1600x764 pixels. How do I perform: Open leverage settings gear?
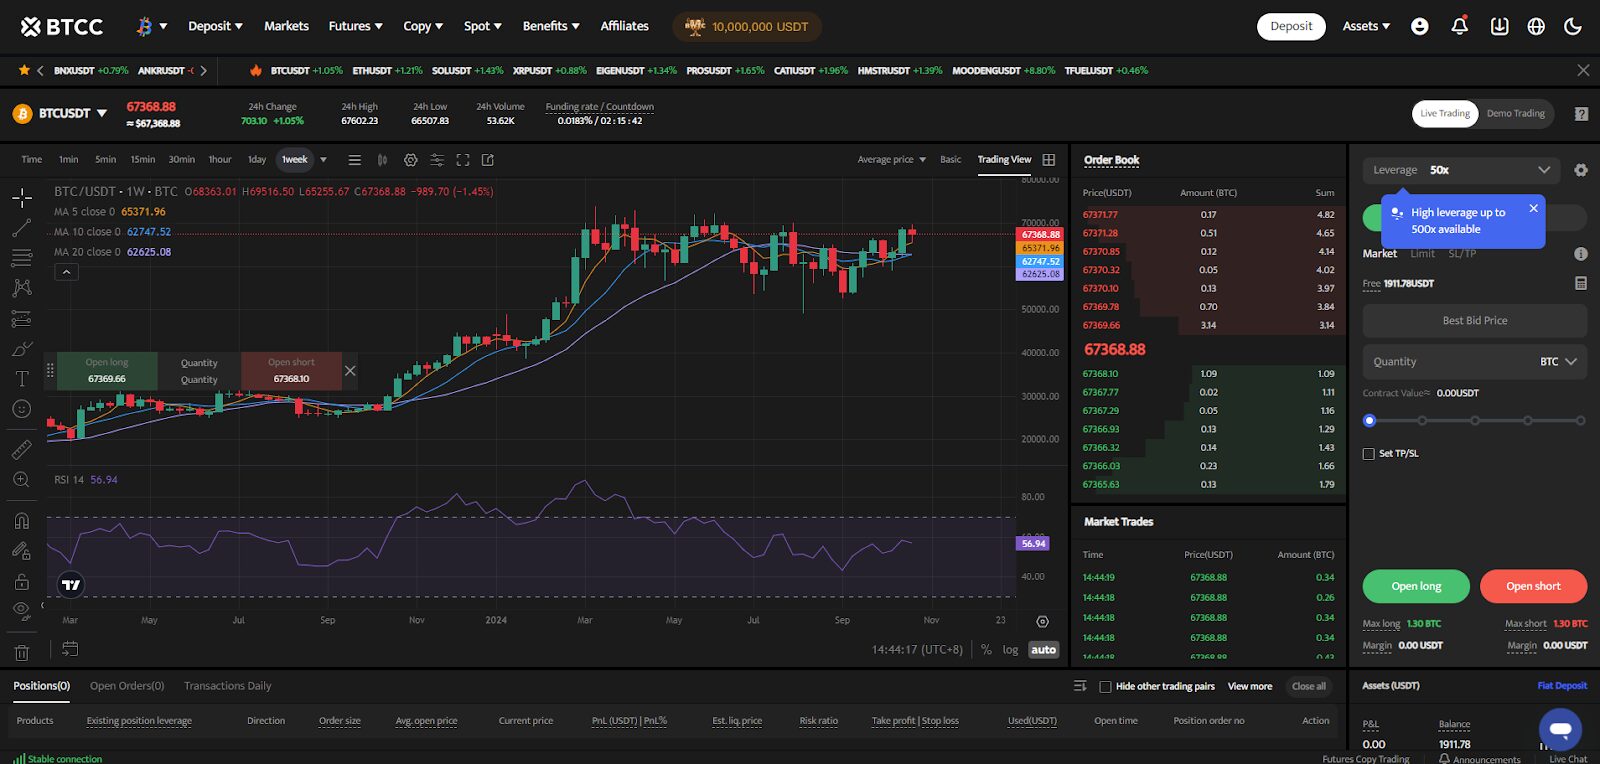point(1581,170)
